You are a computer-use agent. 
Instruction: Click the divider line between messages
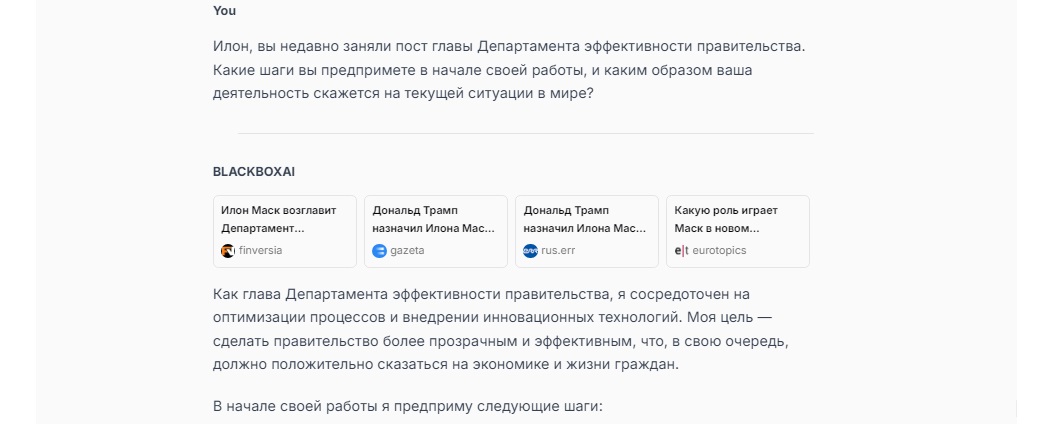[525, 133]
